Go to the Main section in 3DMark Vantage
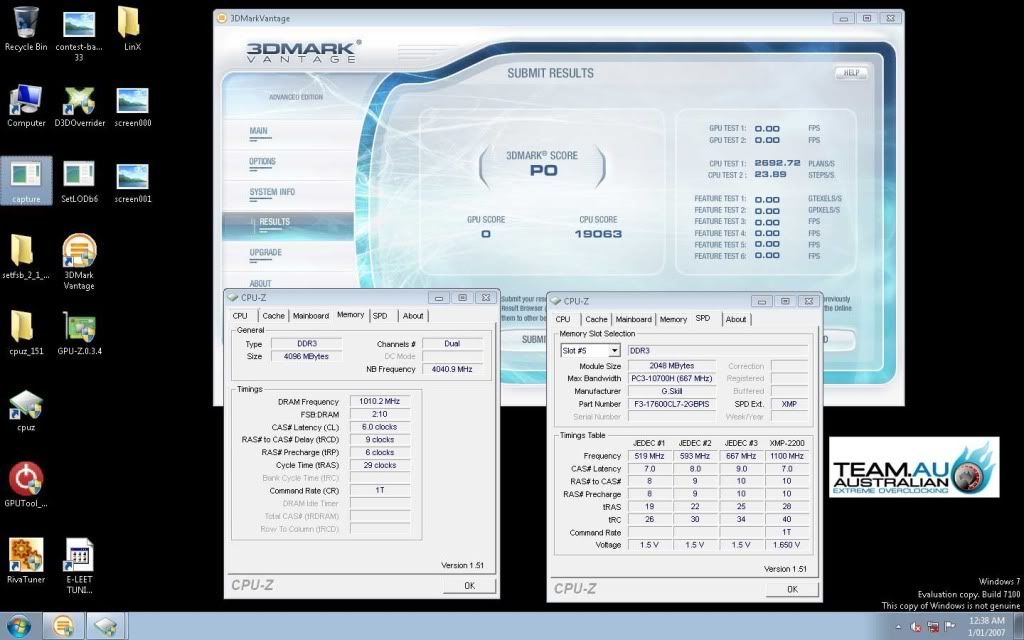This screenshot has width=1024, height=640. click(x=258, y=131)
